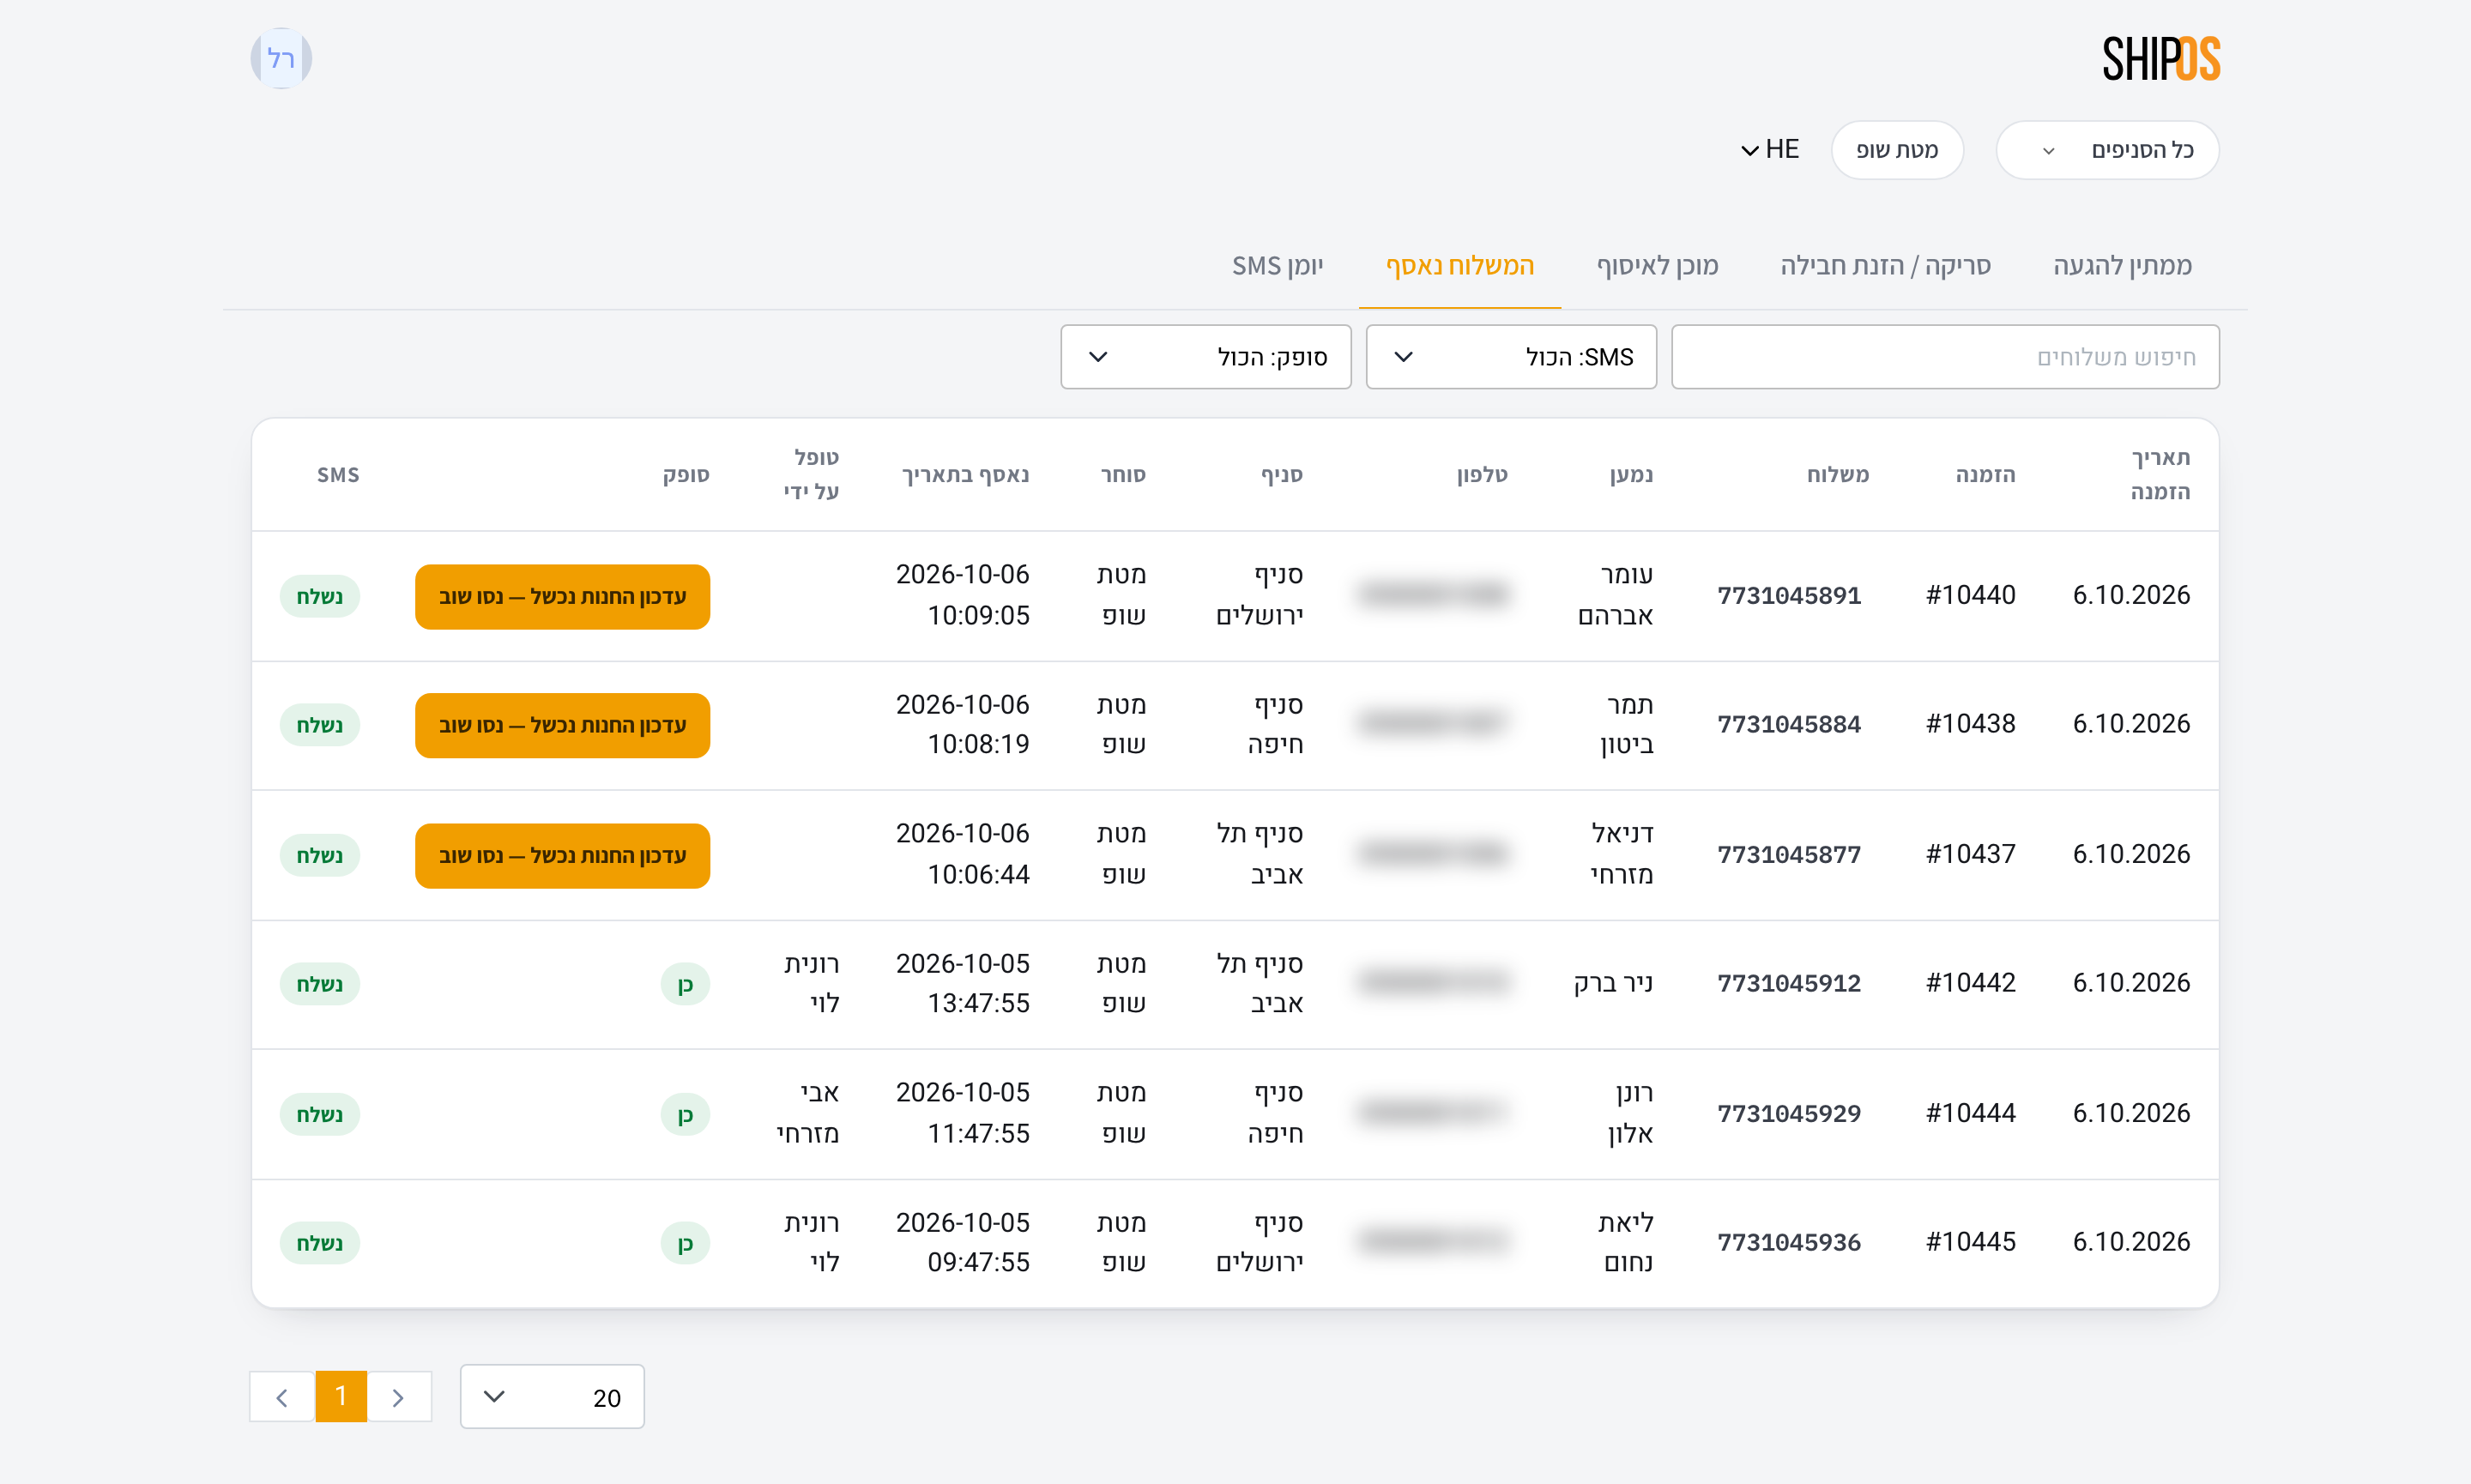2471x1484 pixels.
Task: Switch to the סריקה / הזנת חבילה tab
Action: tap(1885, 266)
